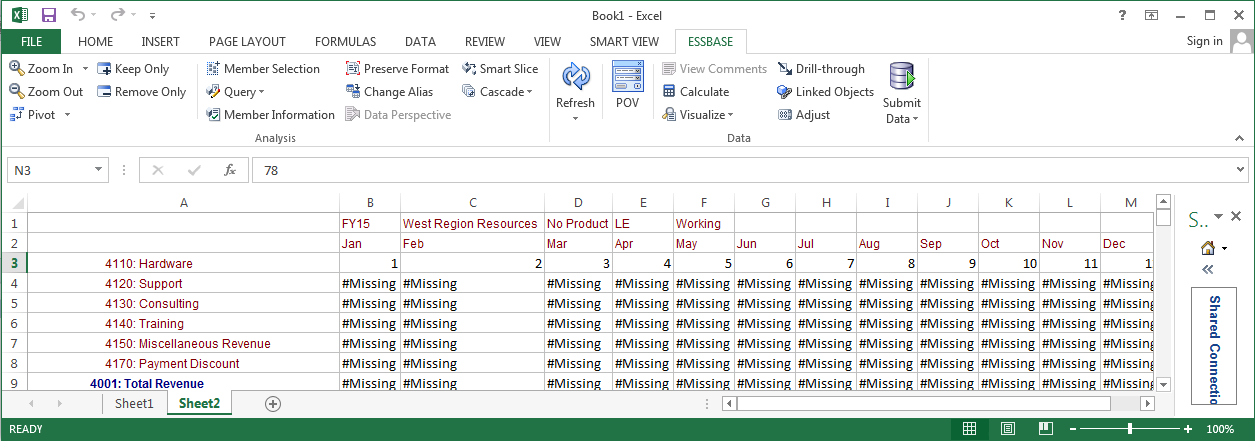Viewport: 1255px width, 441px height.
Task: Switch to the FORMULAS tab
Action: tap(345, 41)
